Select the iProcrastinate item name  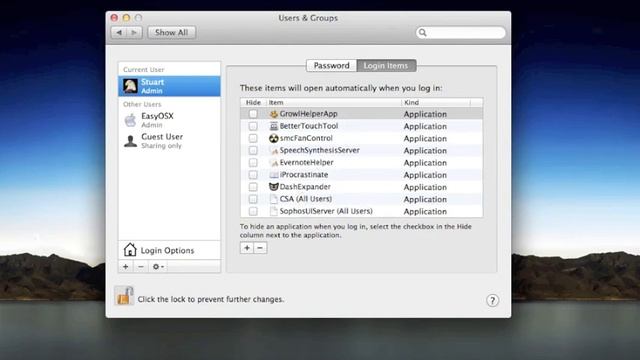coord(304,175)
